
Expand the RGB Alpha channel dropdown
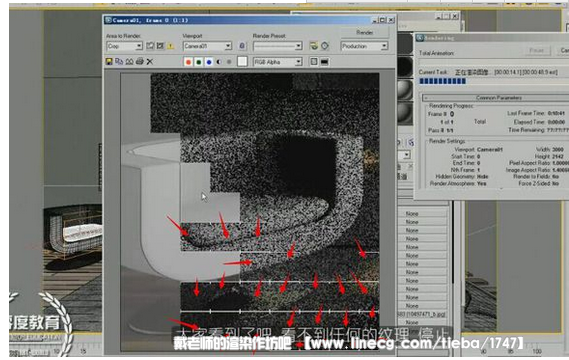278,62
